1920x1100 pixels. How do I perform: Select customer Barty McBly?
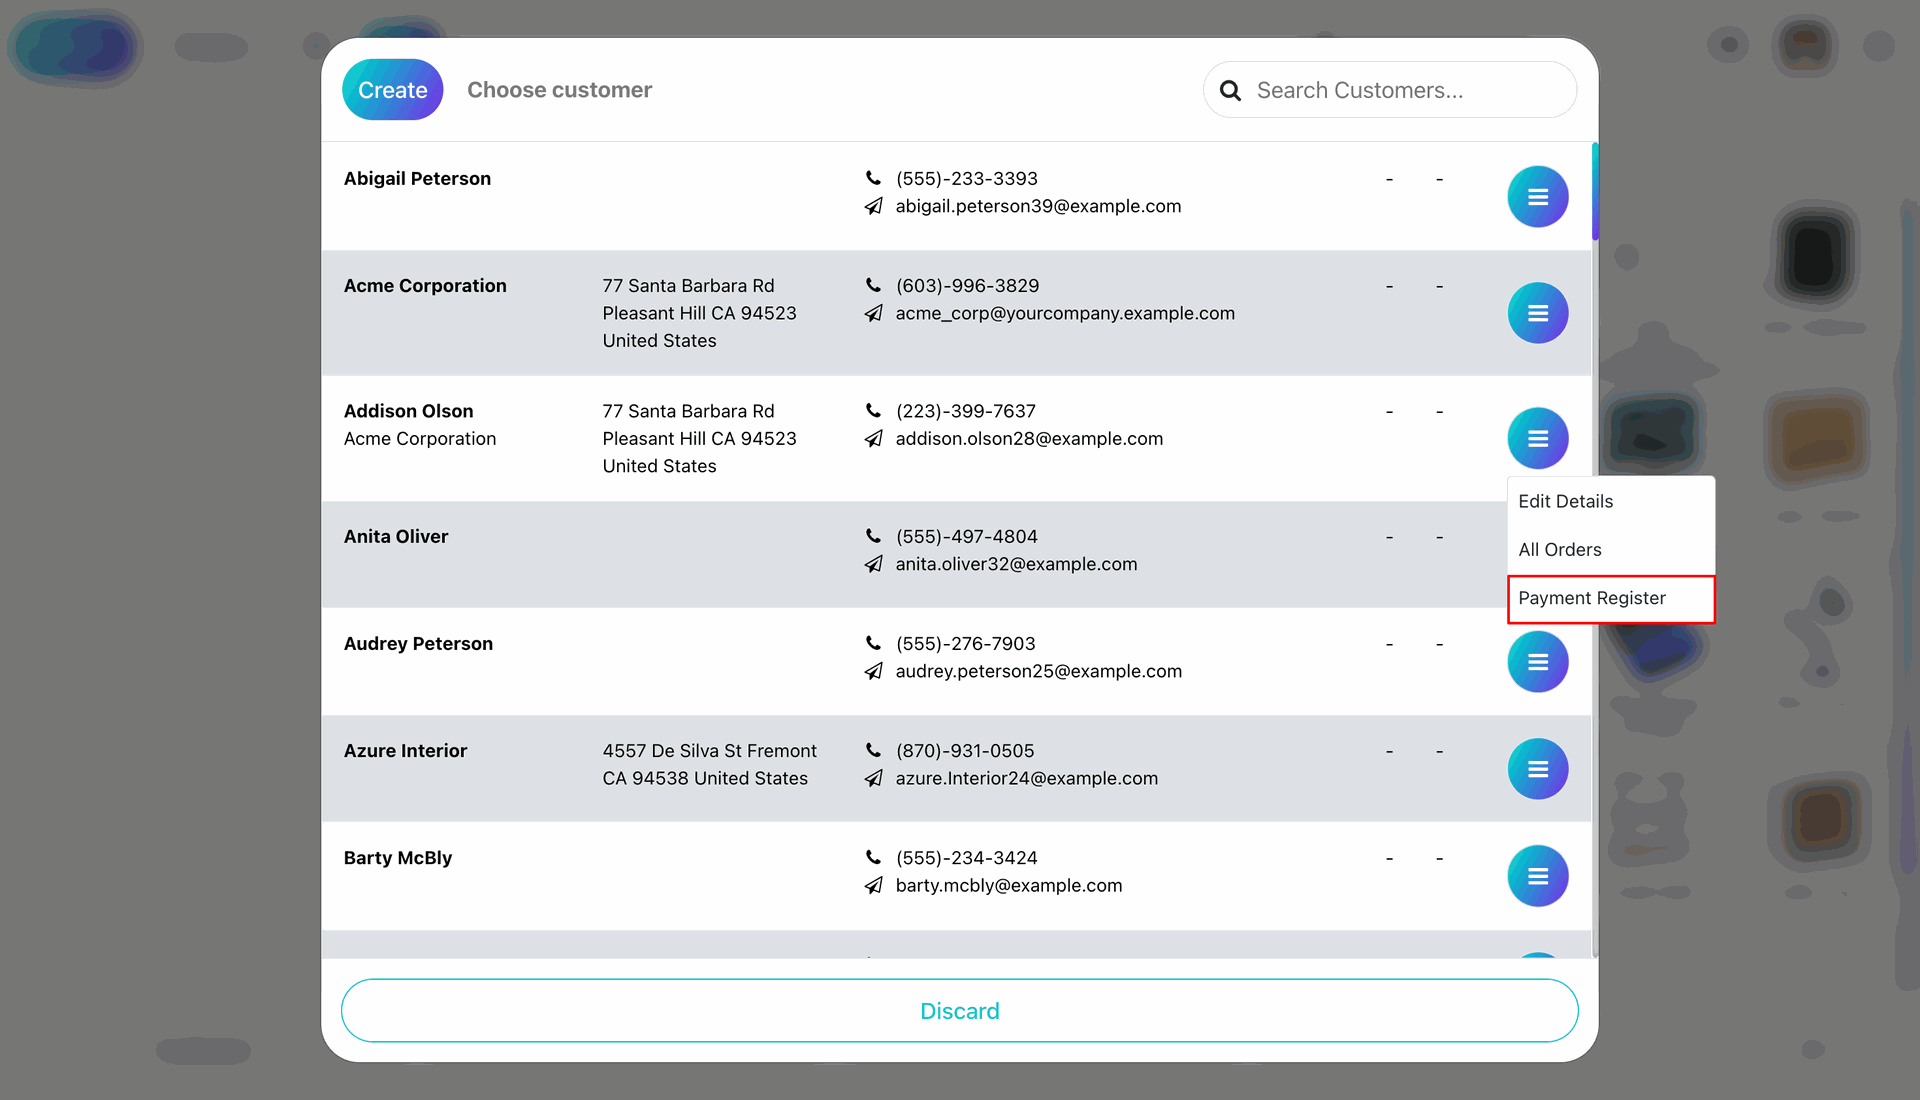click(x=398, y=857)
